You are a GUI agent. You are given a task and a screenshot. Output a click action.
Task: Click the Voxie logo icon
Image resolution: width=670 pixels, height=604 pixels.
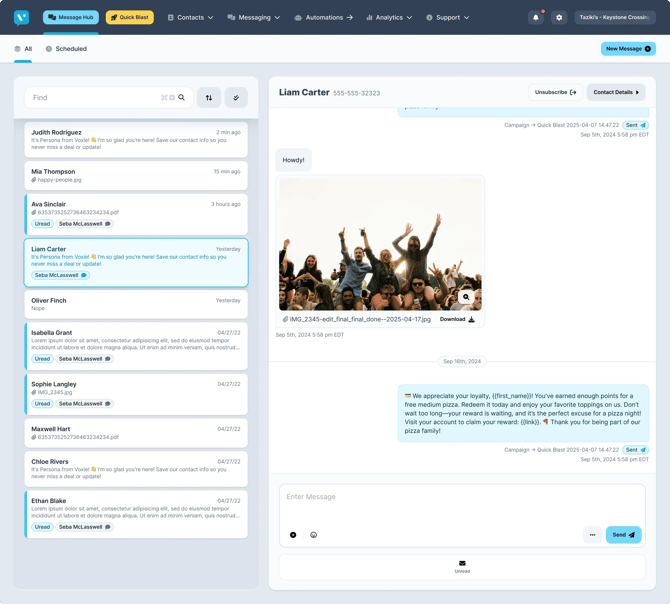pyautogui.click(x=21, y=18)
